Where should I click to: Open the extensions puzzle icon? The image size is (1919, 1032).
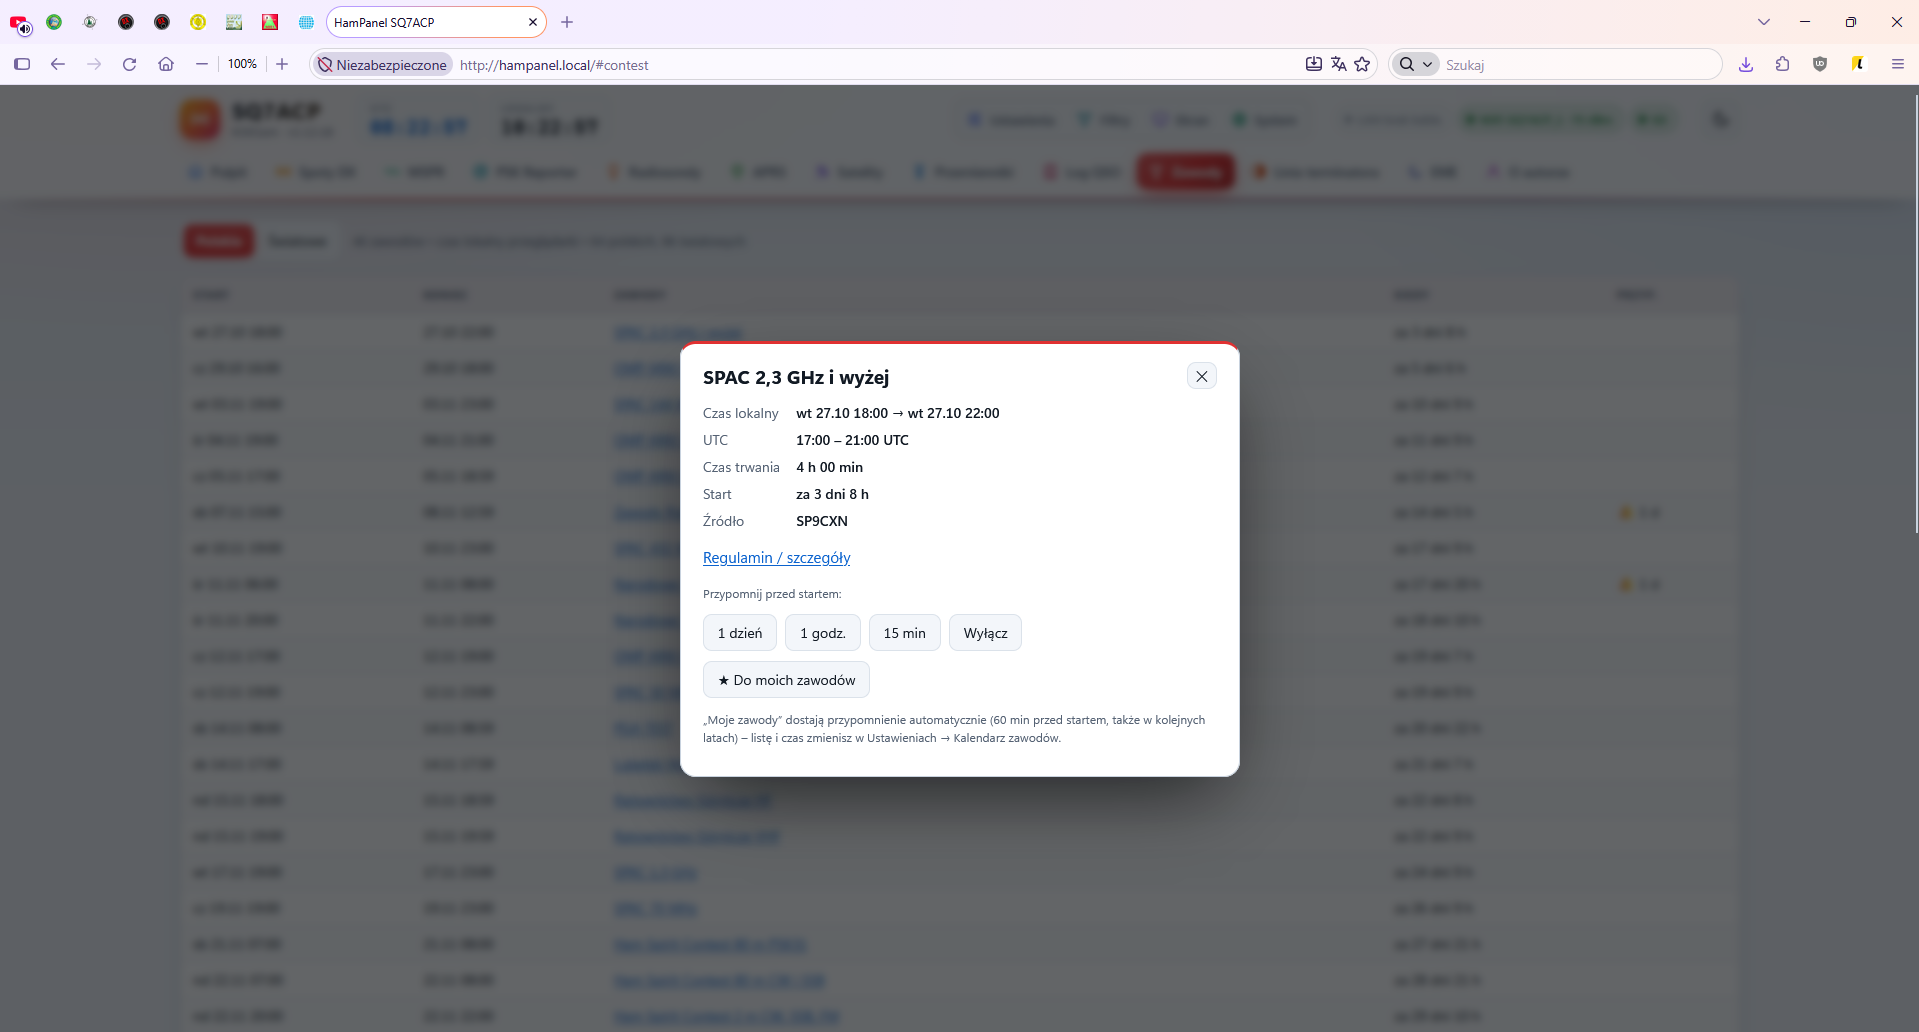1782,64
